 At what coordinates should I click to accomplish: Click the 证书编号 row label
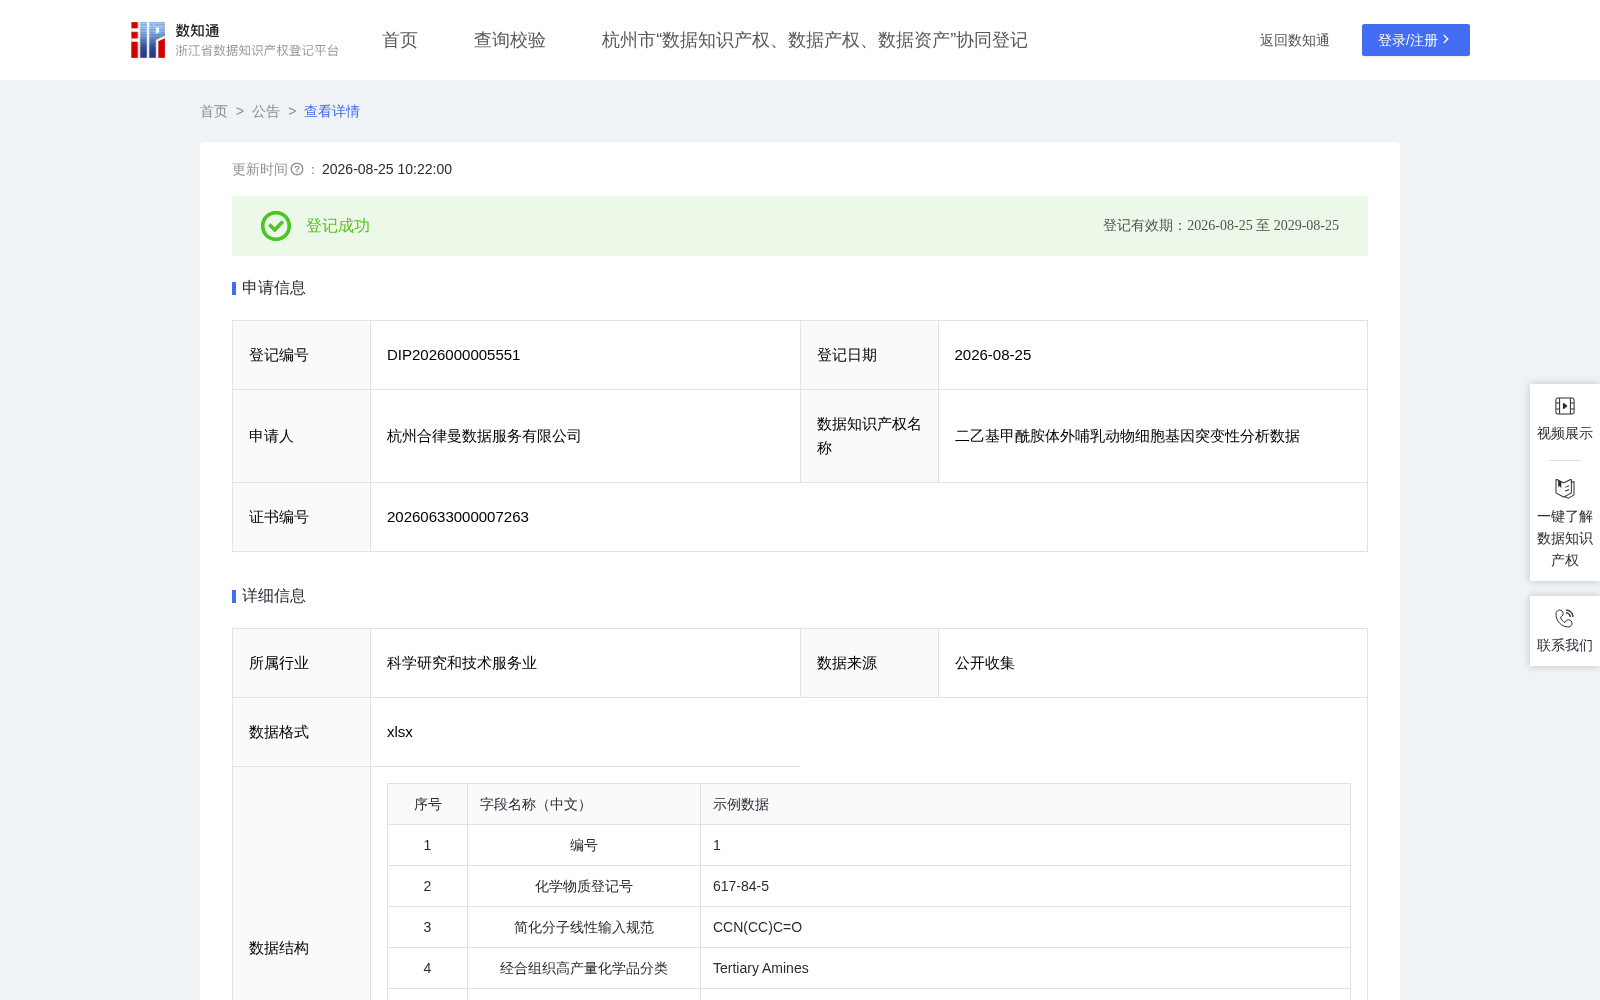tap(279, 517)
